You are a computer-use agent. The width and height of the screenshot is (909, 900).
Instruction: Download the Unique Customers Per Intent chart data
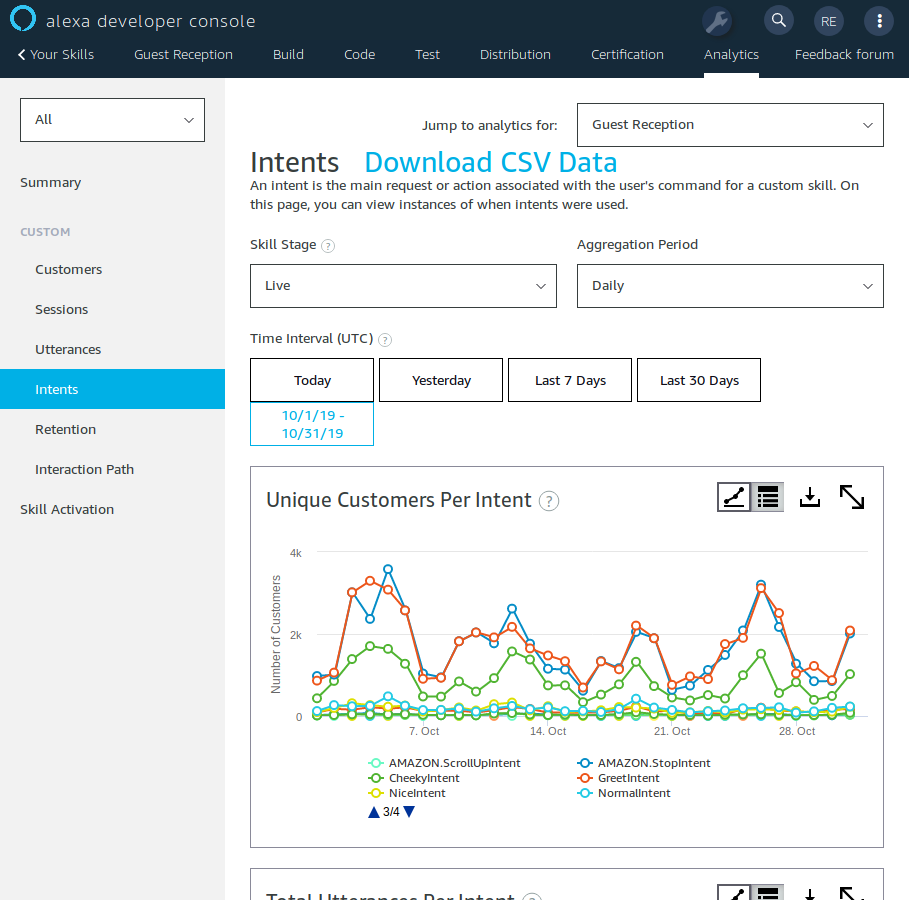point(810,496)
